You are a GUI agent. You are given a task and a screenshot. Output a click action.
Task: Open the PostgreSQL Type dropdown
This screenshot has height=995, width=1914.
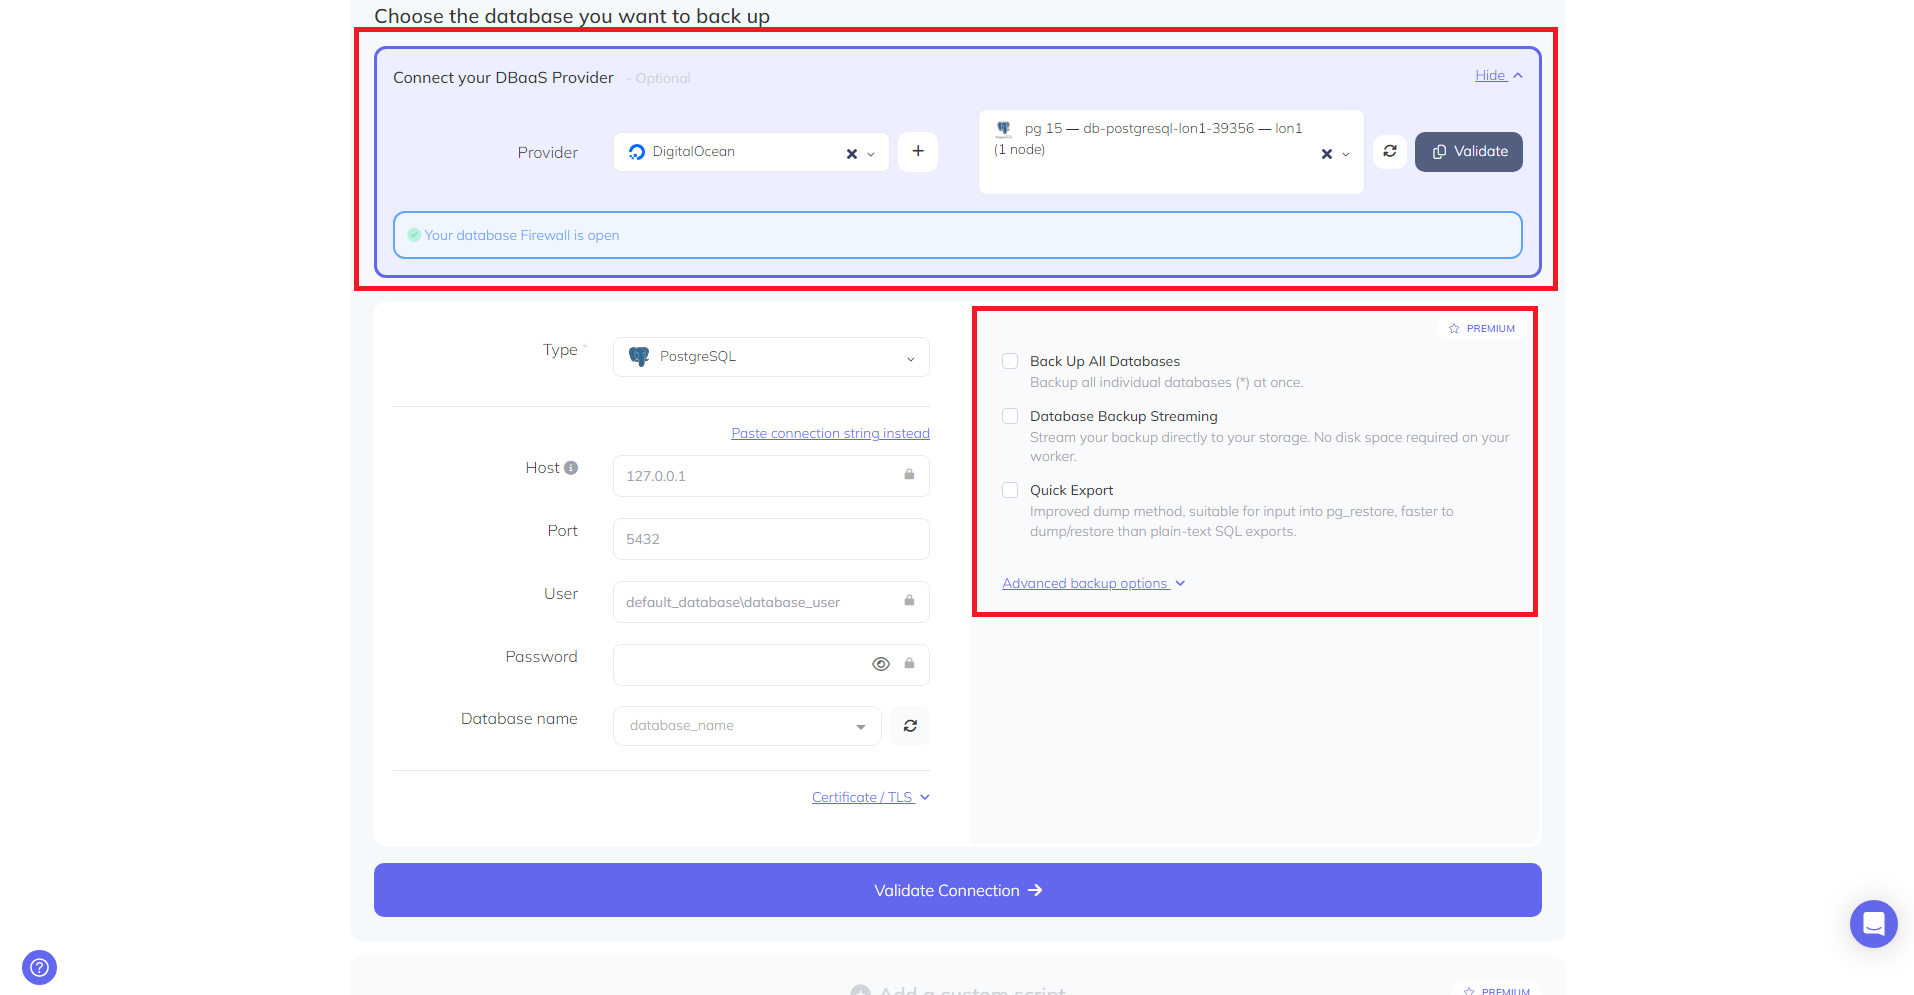pyautogui.click(x=771, y=357)
